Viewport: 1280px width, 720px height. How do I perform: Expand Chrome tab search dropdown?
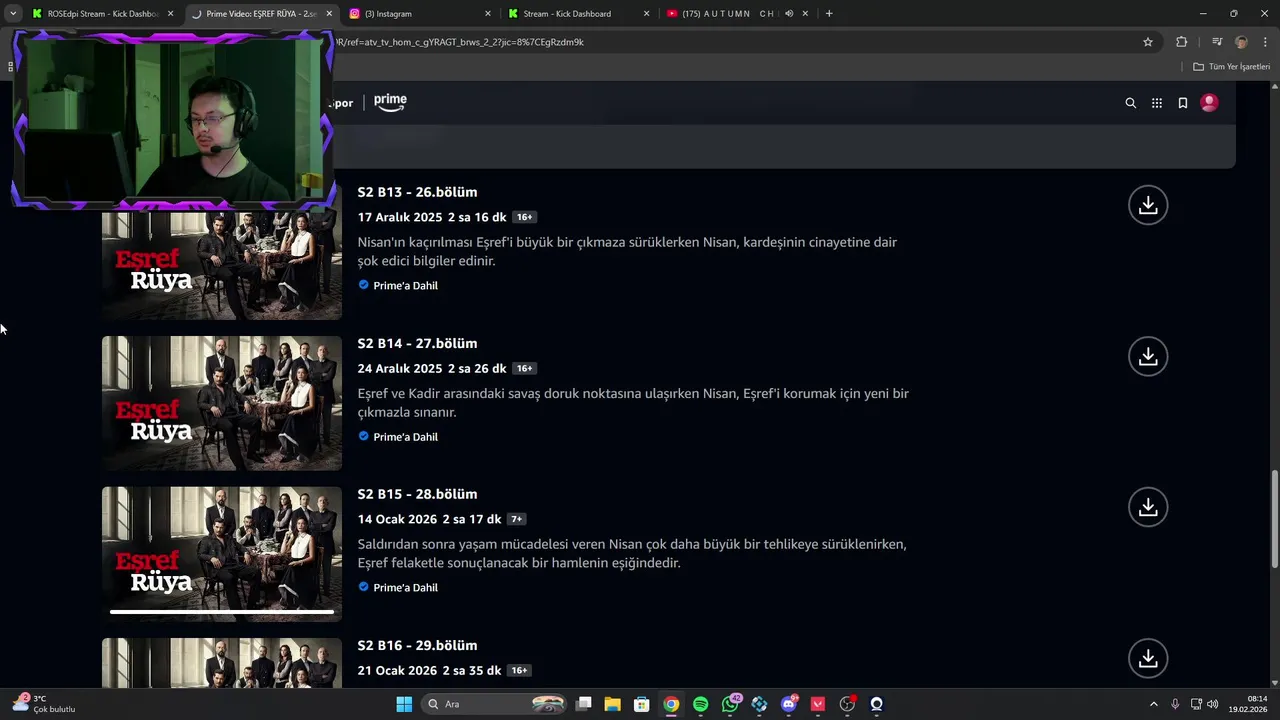pyautogui.click(x=13, y=14)
